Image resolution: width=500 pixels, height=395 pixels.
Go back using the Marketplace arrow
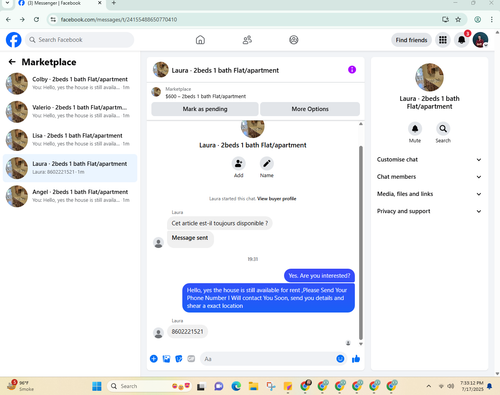click(x=12, y=62)
